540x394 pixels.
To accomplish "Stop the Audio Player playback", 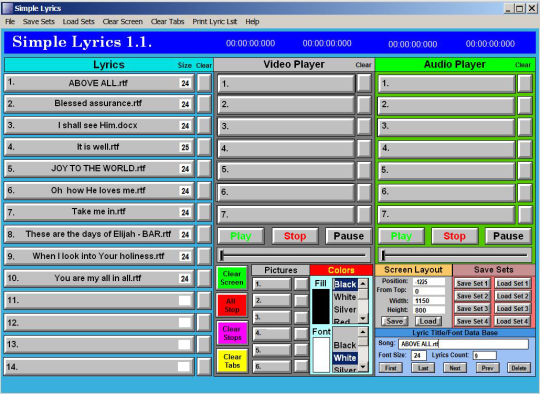I will (x=454, y=236).
